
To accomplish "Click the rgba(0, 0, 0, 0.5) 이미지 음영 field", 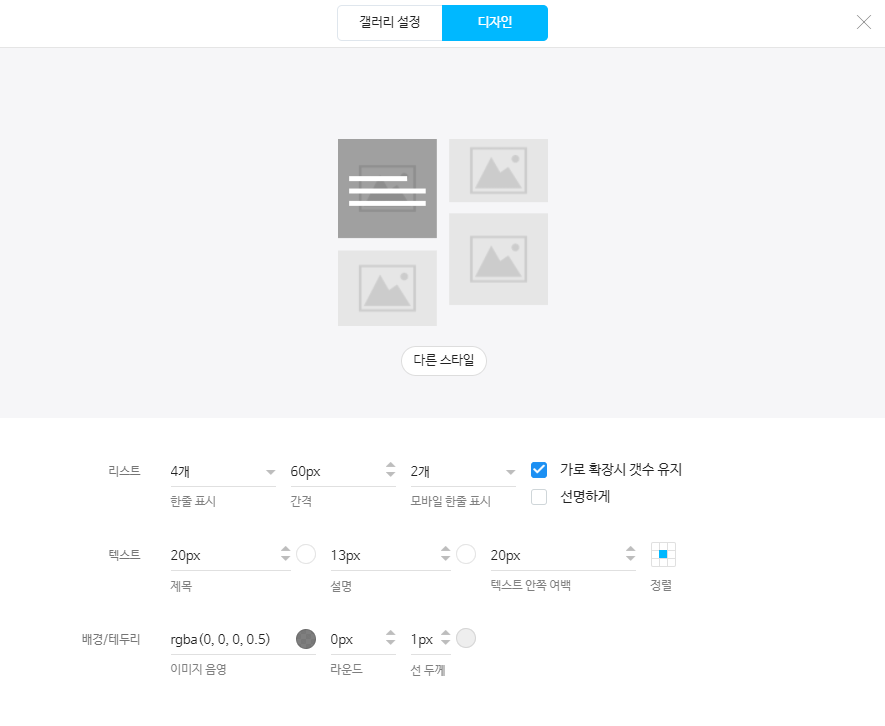I will 231,640.
